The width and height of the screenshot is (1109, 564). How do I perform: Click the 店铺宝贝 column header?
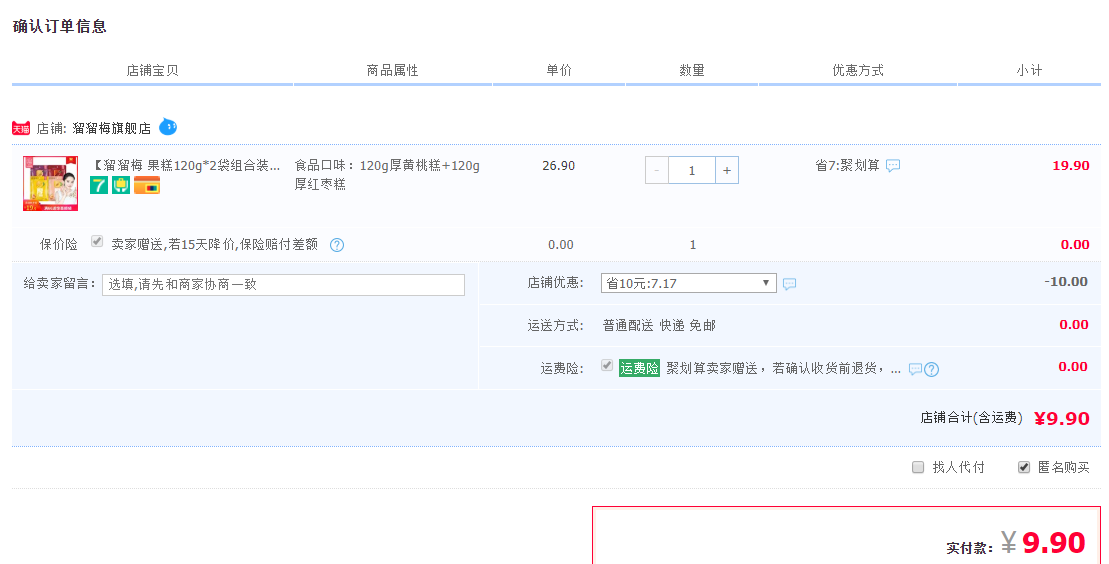152,70
